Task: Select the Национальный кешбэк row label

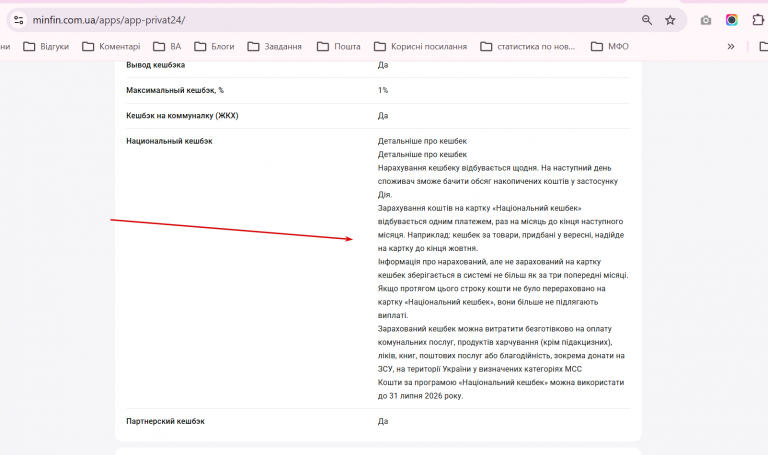Action: pyautogui.click(x=169, y=141)
